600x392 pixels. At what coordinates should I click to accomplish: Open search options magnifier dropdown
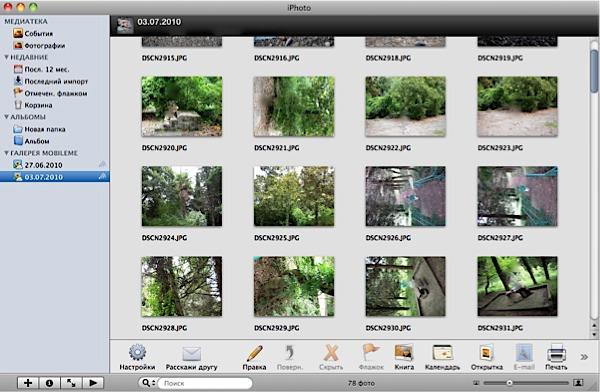148,383
